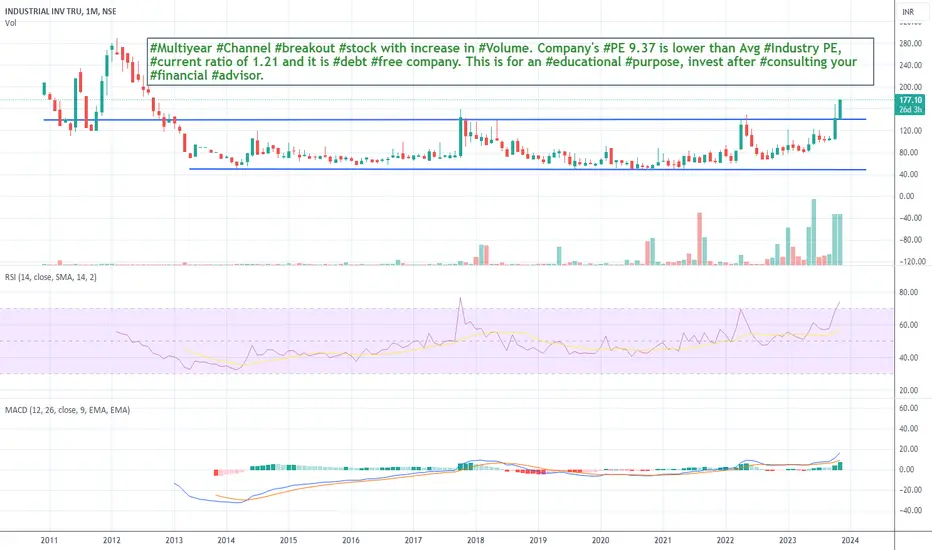Click the 2018 year label
932x550 pixels.
(x=476, y=540)
